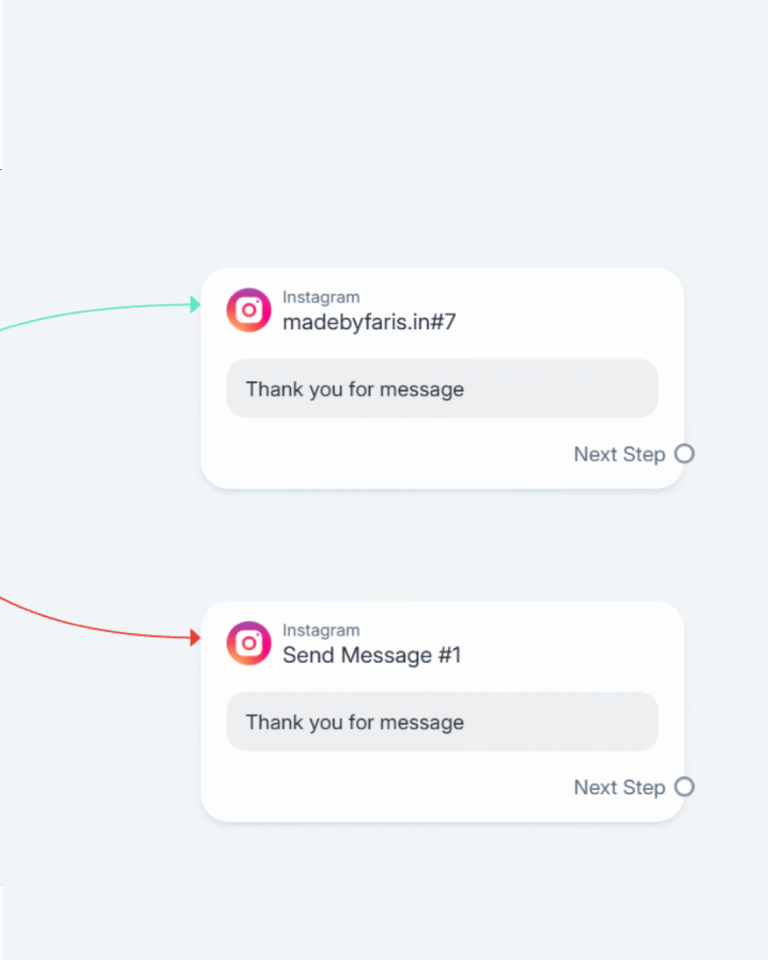This screenshot has height=960, width=768.
Task: Click Next Step connector circle of Send Message #1
Action: tap(684, 787)
